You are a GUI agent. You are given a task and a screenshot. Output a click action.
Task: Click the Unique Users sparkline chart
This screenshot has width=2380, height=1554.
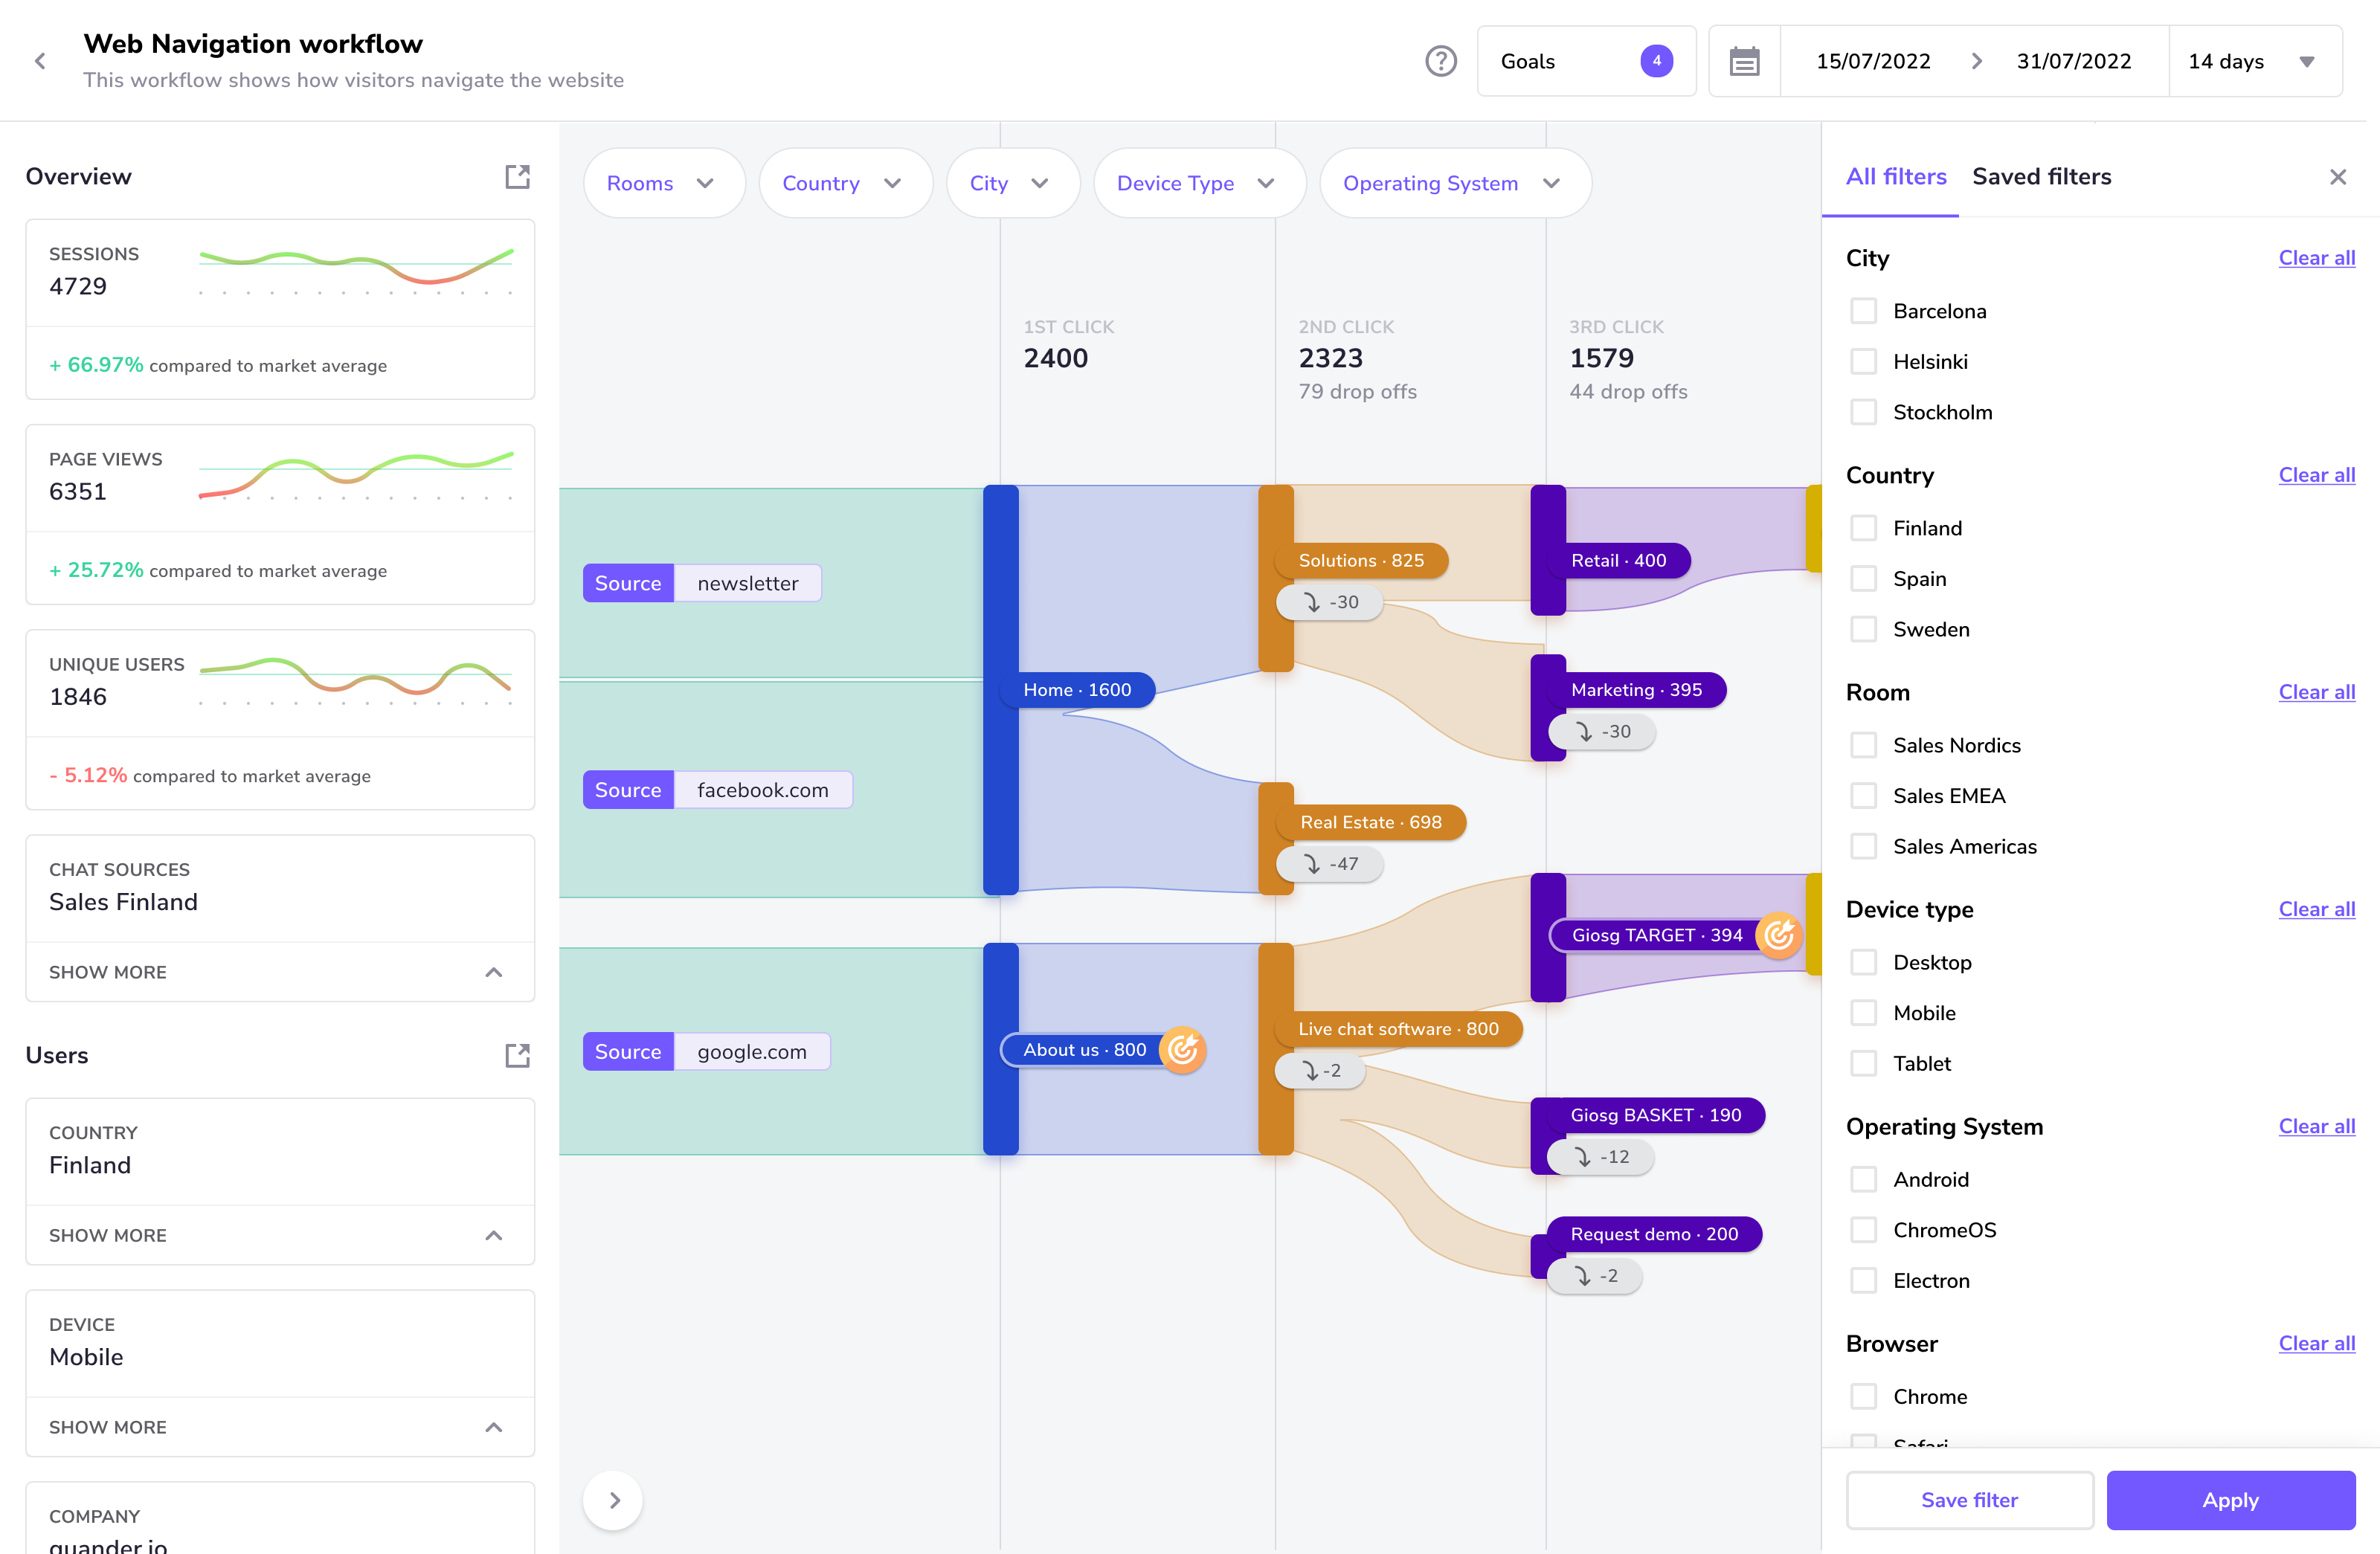(356, 681)
